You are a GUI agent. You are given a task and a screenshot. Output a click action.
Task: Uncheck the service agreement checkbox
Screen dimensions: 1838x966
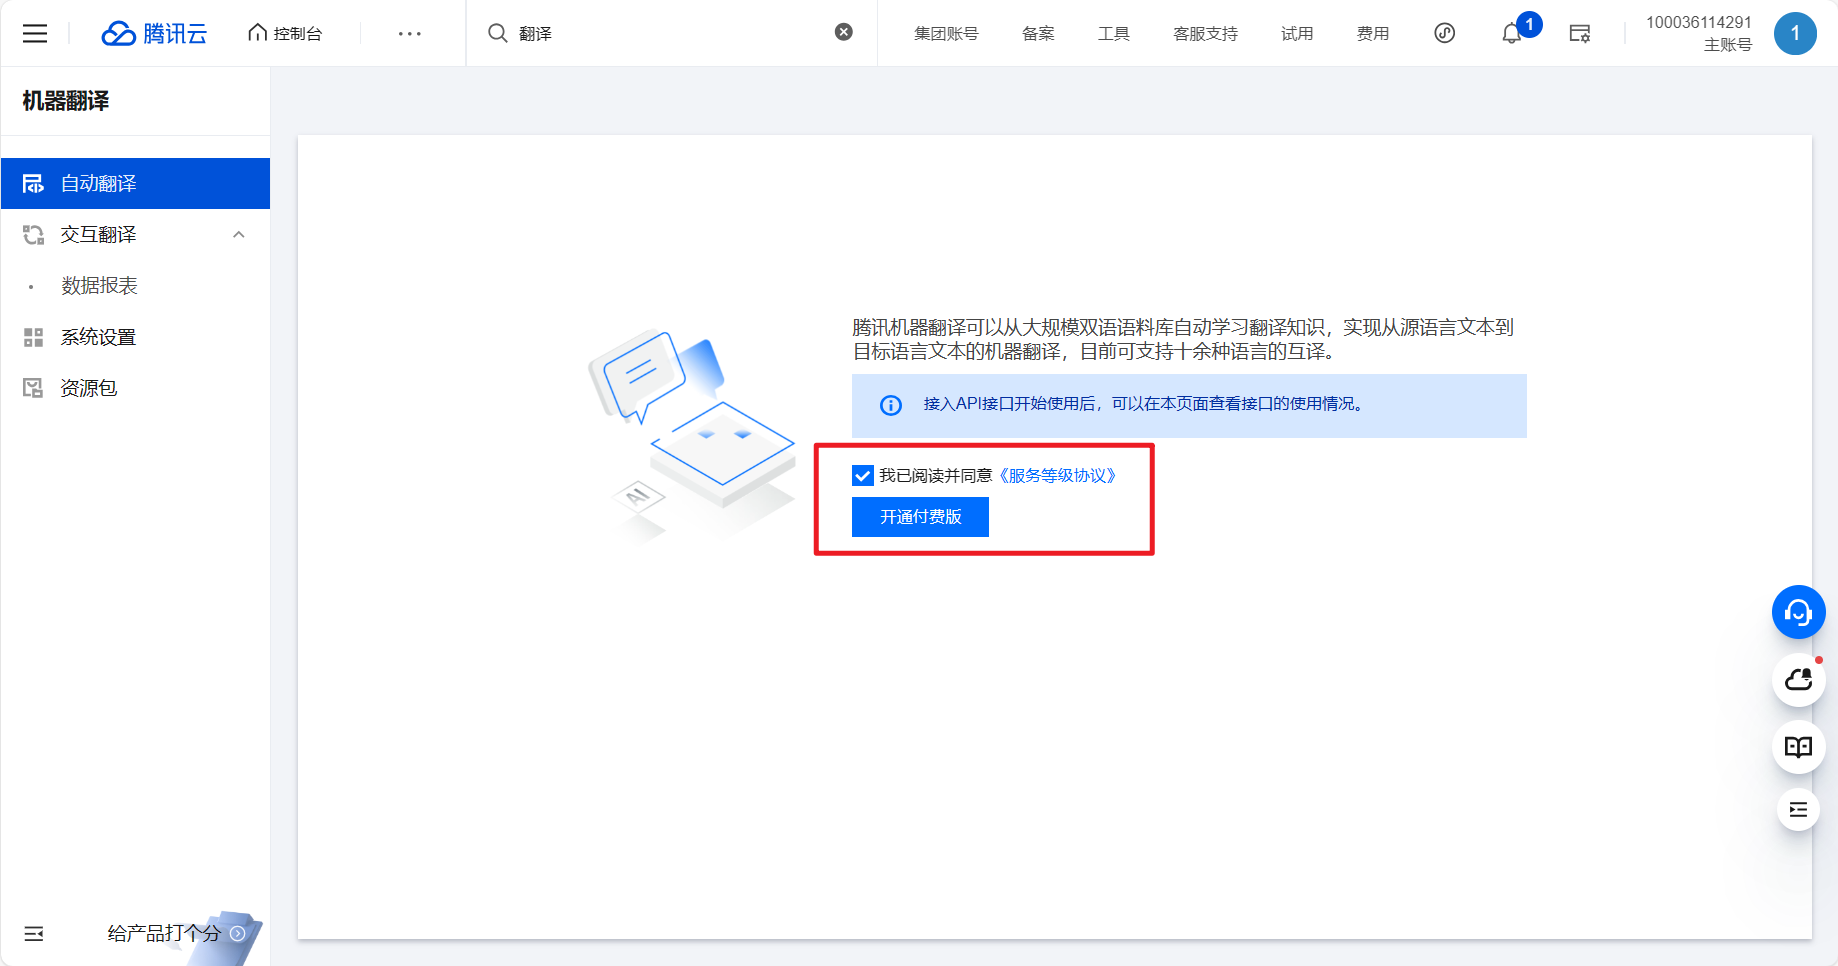pyautogui.click(x=863, y=476)
